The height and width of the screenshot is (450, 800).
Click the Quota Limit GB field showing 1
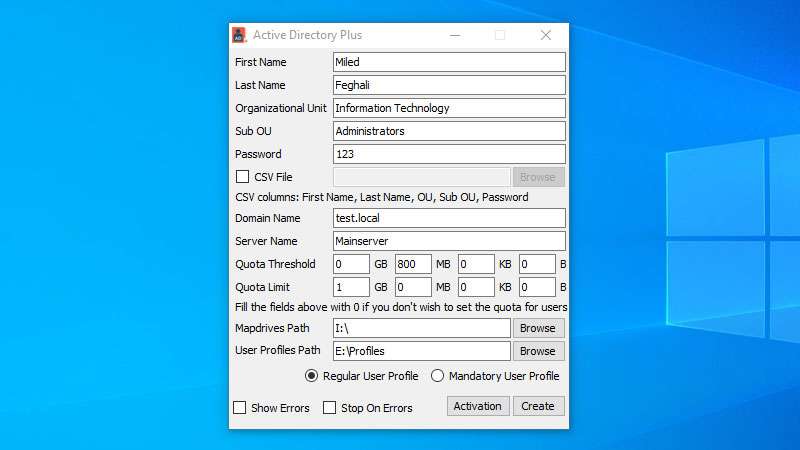(351, 287)
